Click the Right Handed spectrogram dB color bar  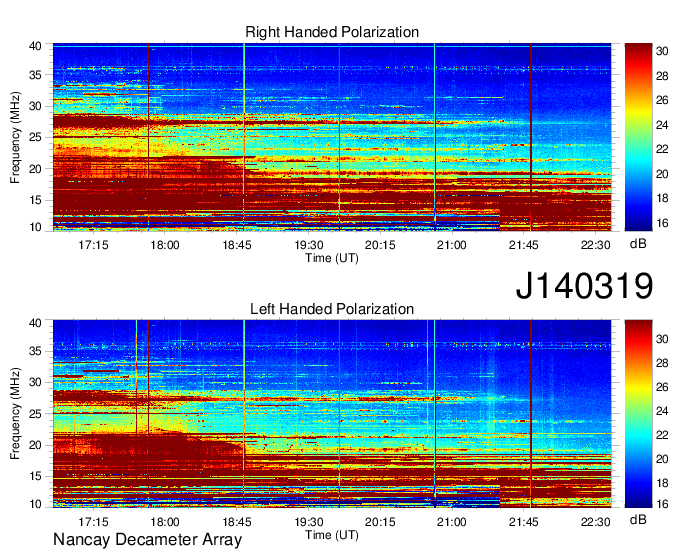coord(638,137)
